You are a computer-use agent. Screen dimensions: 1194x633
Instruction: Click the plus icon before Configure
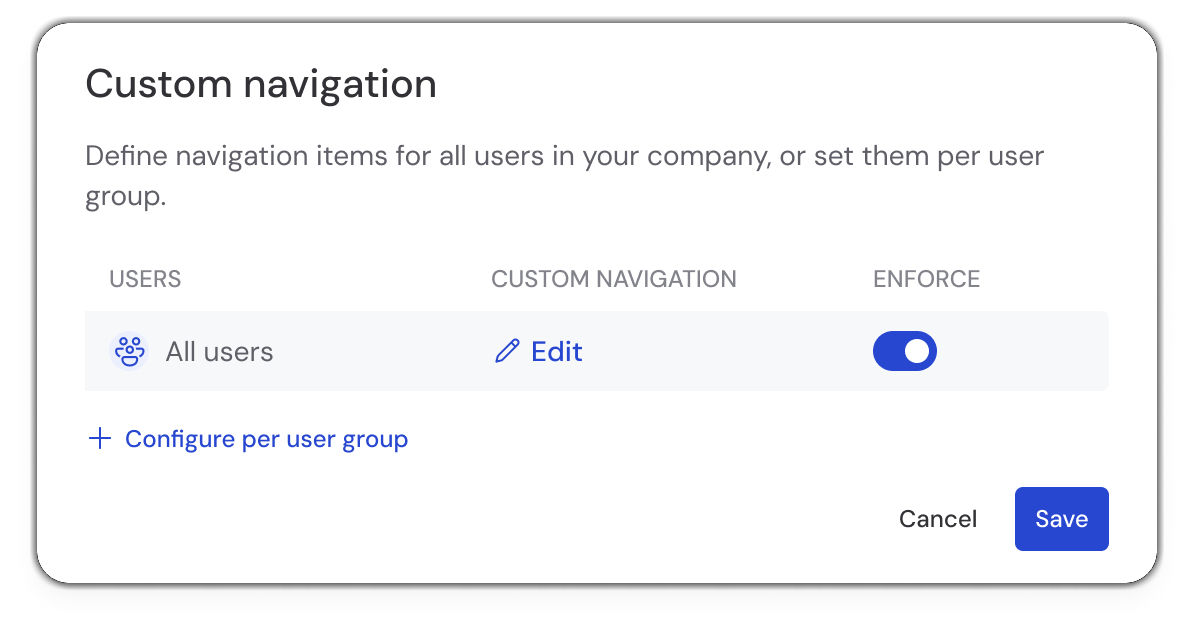99,439
